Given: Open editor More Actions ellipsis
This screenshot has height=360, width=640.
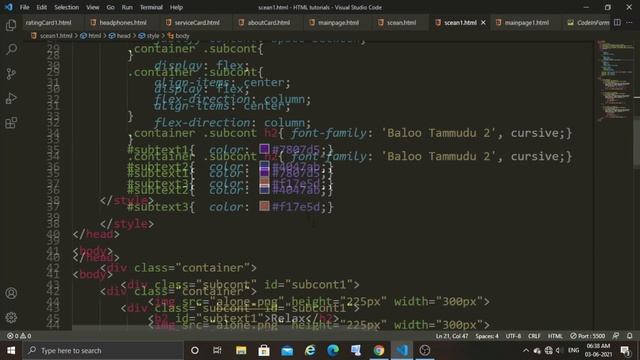Looking at the screenshot, I should click(x=629, y=22).
